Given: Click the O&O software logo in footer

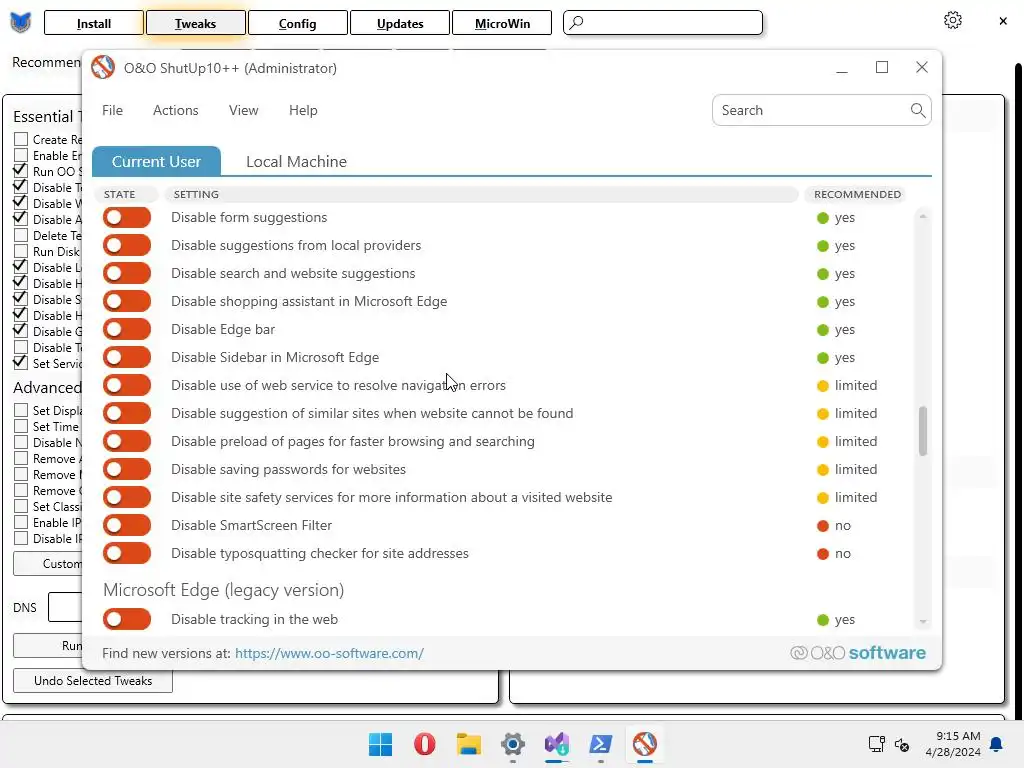Looking at the screenshot, I should pos(857,653).
